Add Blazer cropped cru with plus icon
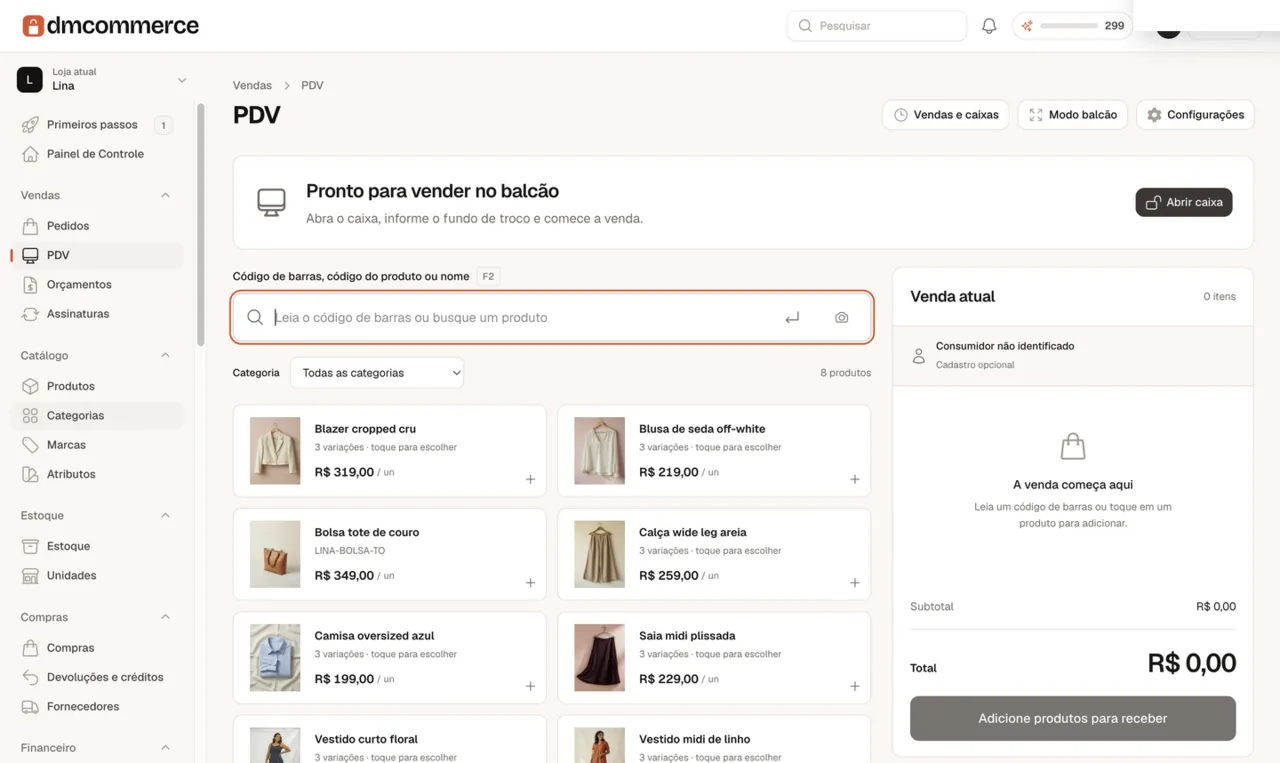The width and height of the screenshot is (1280, 763). [x=530, y=479]
